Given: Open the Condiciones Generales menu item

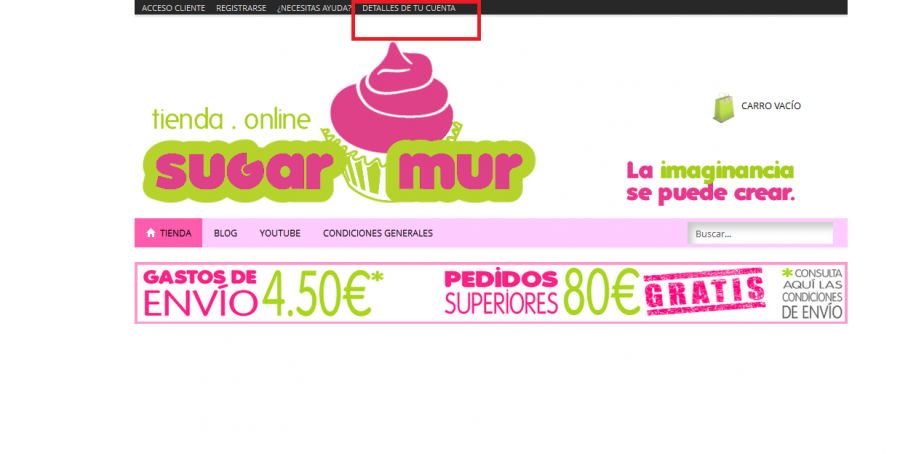Looking at the screenshot, I should click(x=378, y=233).
